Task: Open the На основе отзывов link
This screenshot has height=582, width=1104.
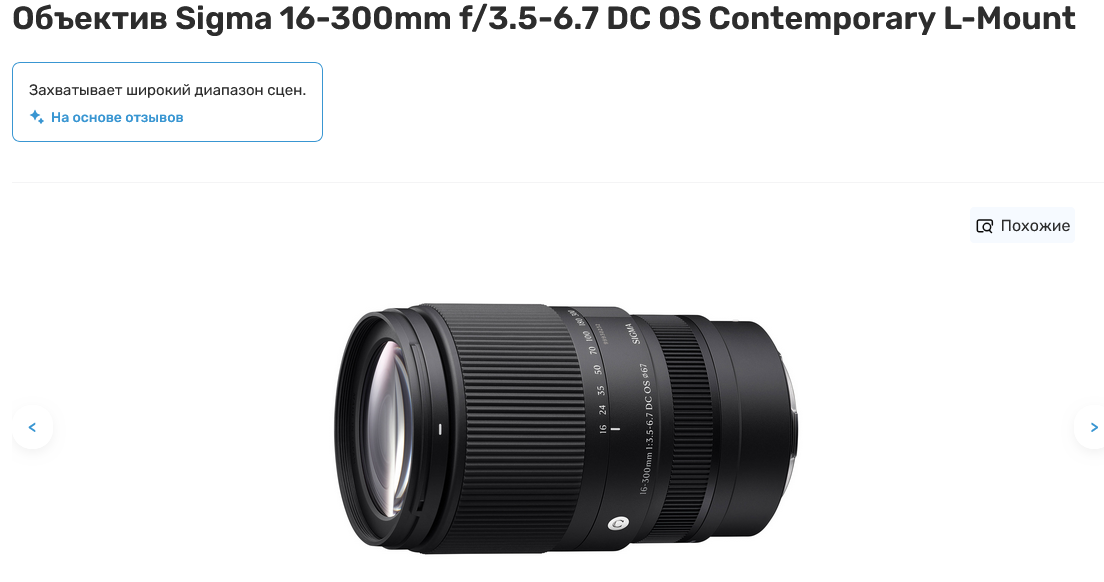Action: (117, 118)
